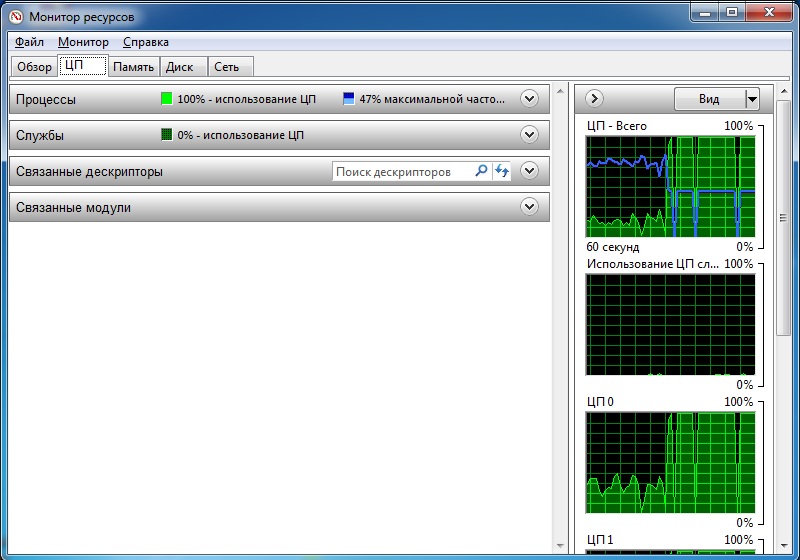The image size is (800, 560).
Task: Click the ЦП 1 graph title
Action: (600, 540)
